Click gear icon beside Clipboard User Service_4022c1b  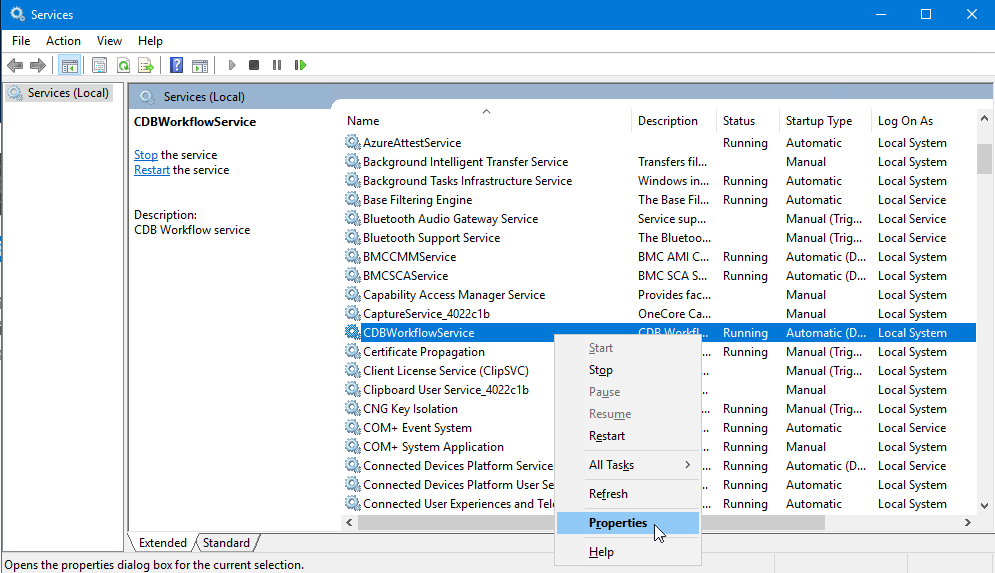click(352, 390)
